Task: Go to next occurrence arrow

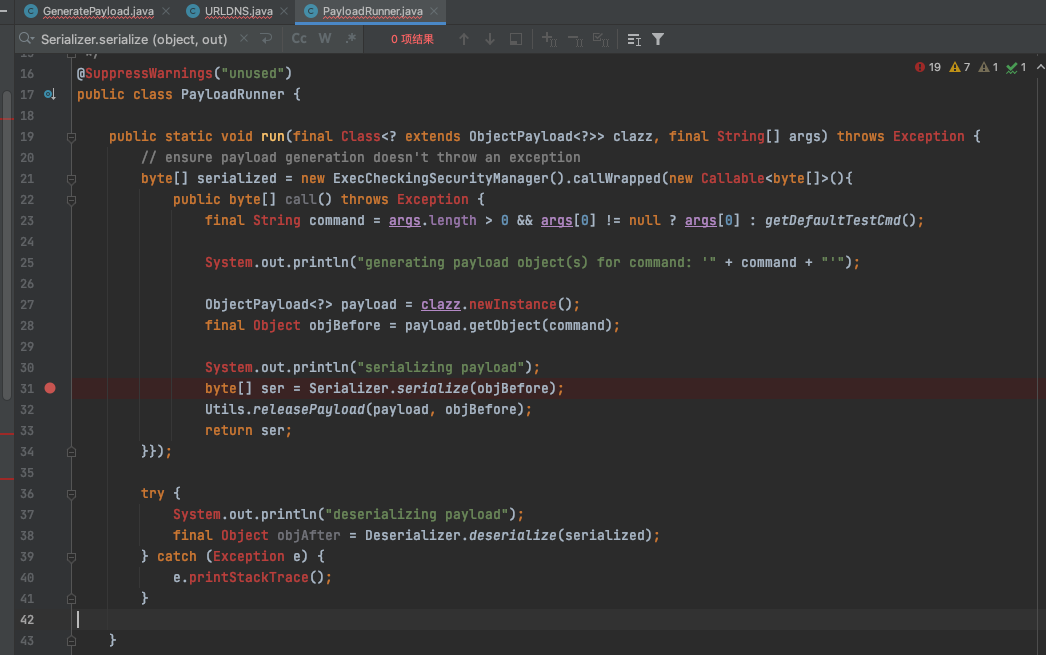Action: (x=490, y=39)
